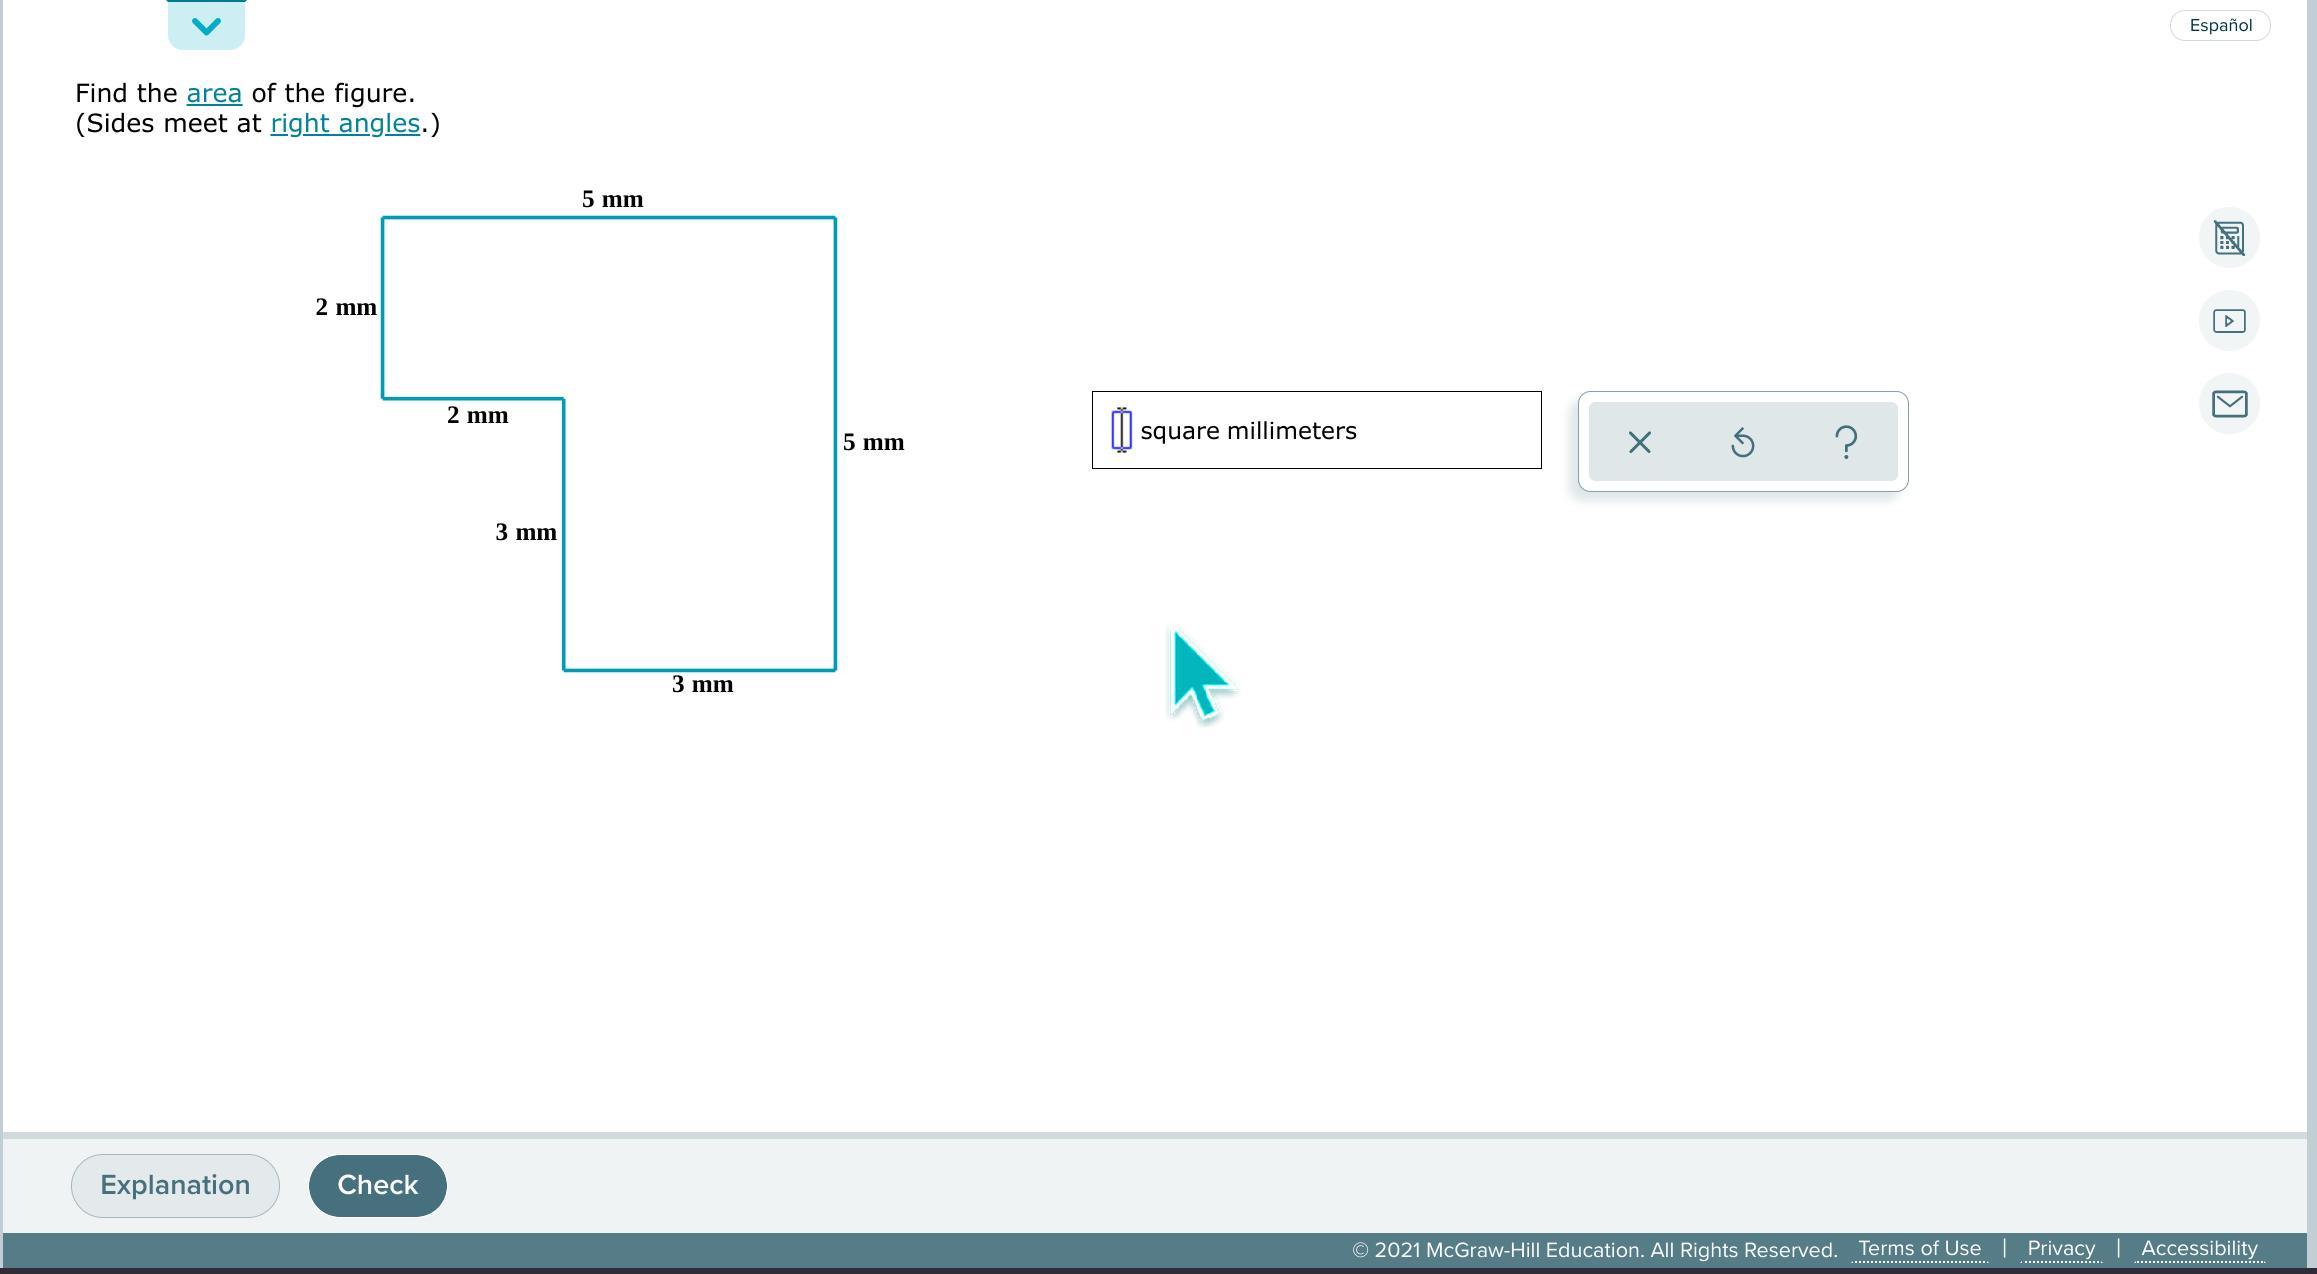Screen dimensions: 2317x1274
Task: Open the Terms of Use link
Action: pyautogui.click(x=1918, y=1248)
